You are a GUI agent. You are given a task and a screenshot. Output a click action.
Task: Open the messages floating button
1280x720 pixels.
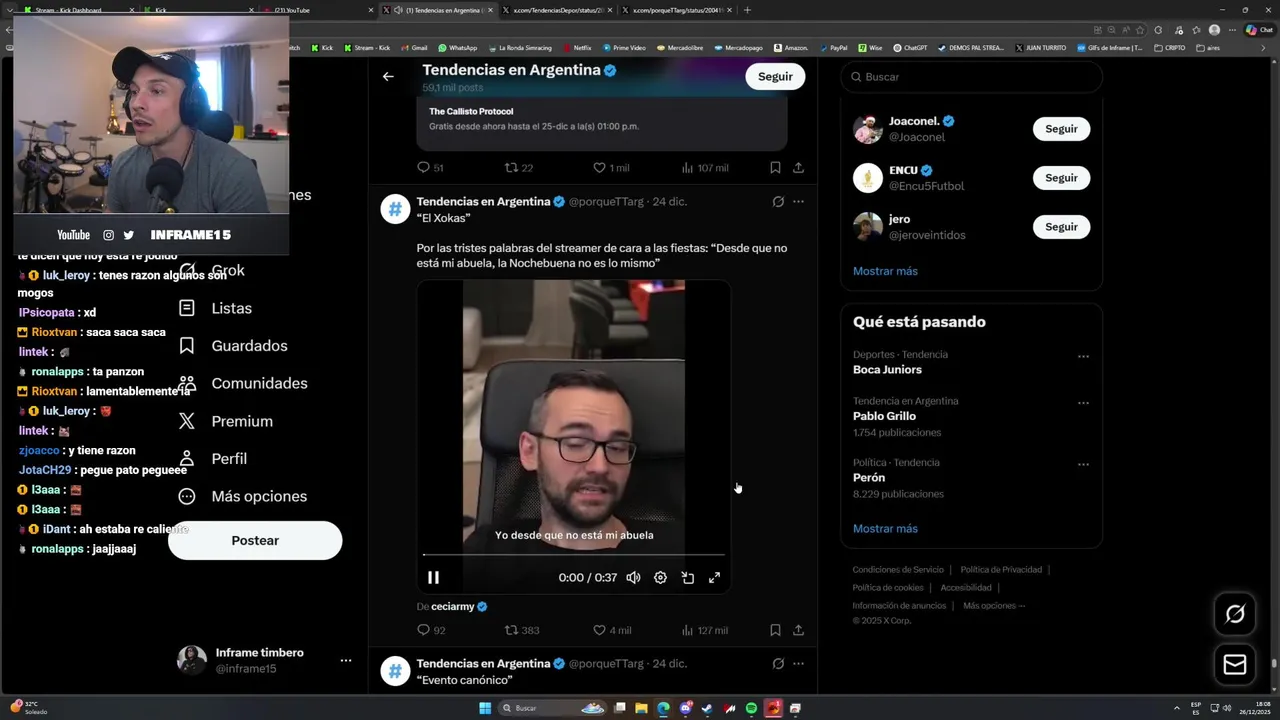tap(1235, 665)
